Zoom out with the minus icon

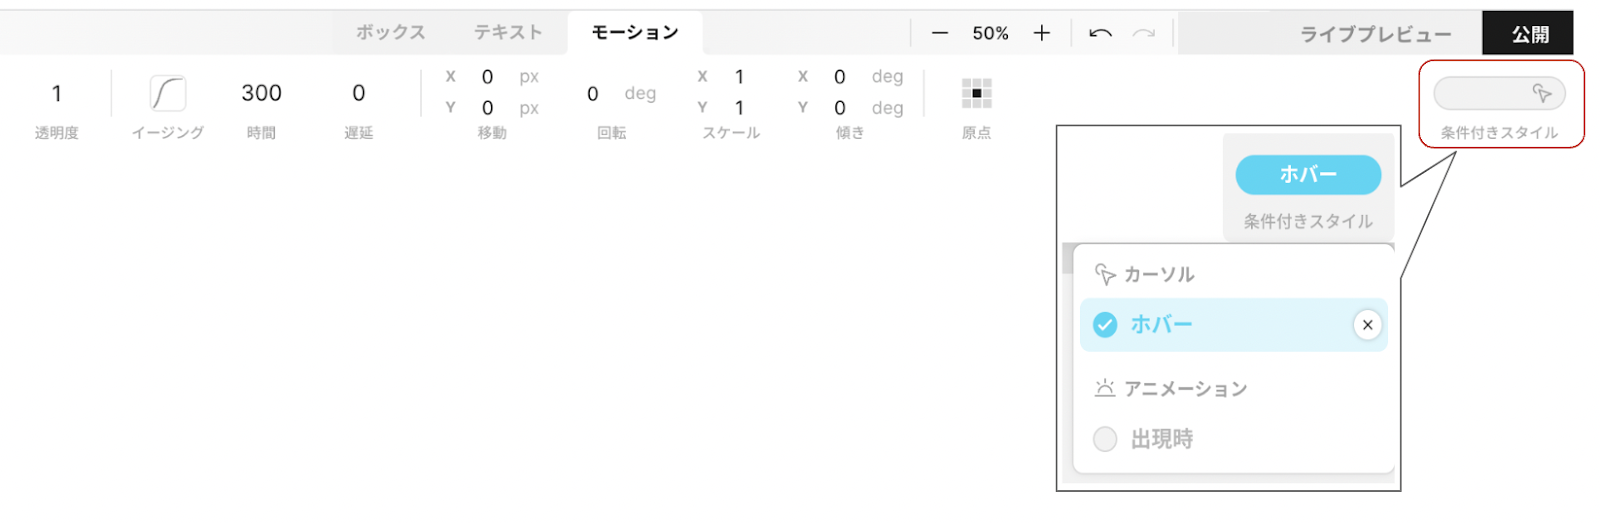[939, 33]
